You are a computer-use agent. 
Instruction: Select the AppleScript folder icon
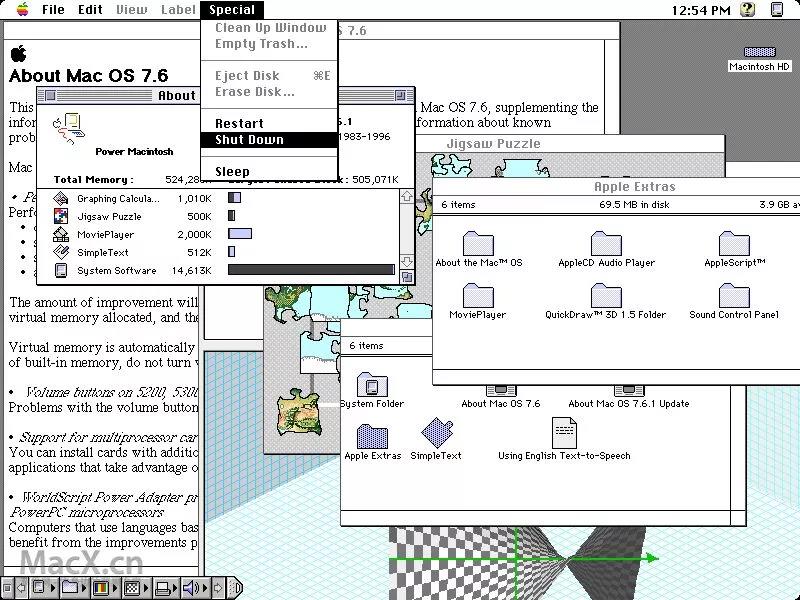[734, 243]
